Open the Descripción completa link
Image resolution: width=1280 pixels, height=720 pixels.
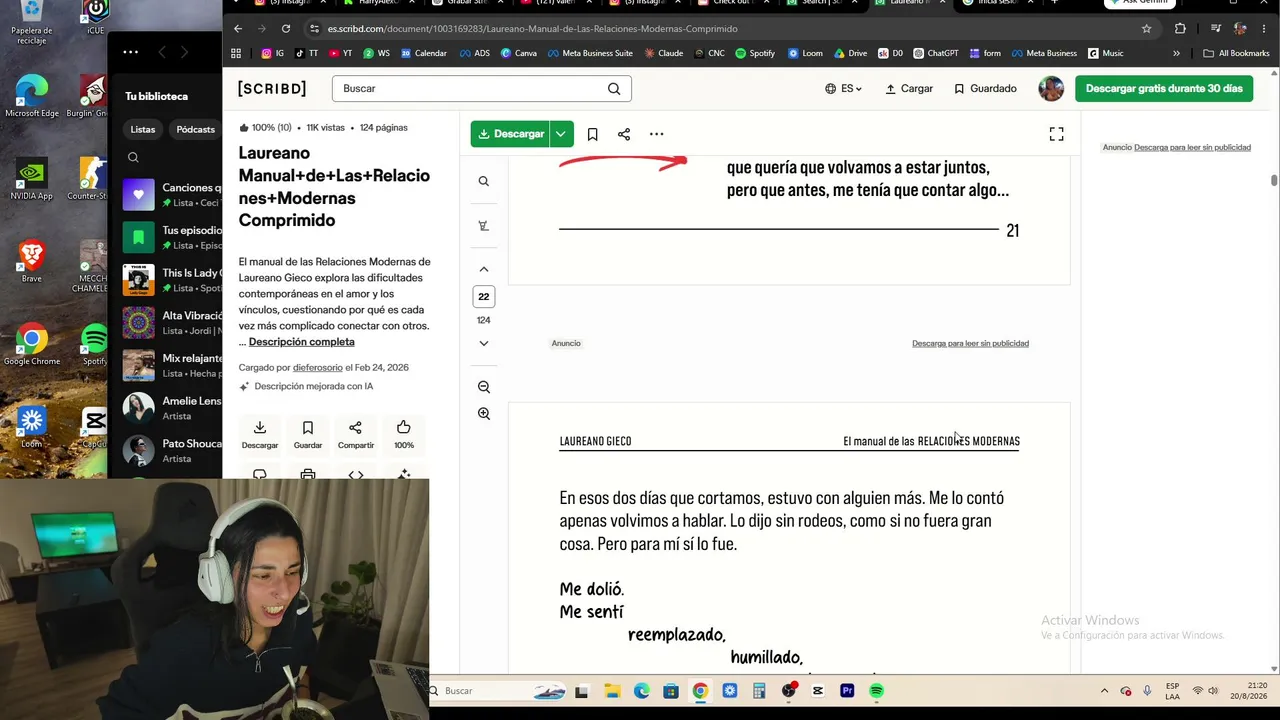coord(301,342)
